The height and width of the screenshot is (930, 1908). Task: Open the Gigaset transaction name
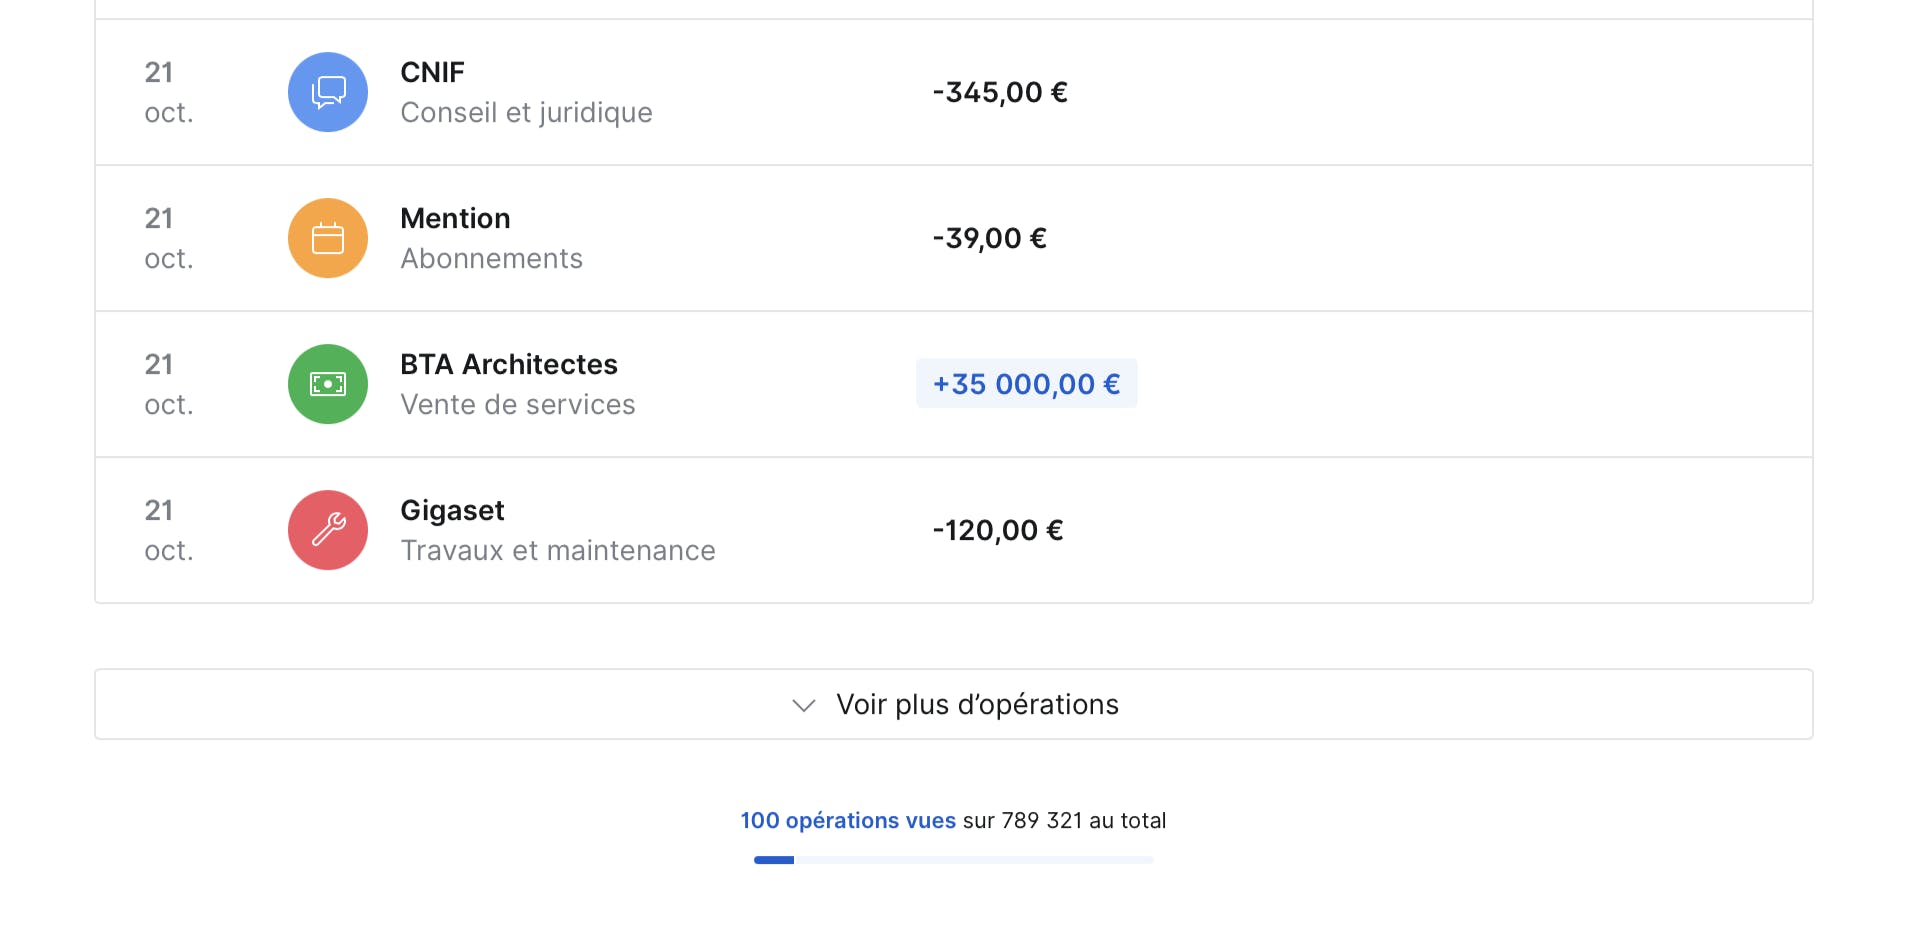(452, 511)
